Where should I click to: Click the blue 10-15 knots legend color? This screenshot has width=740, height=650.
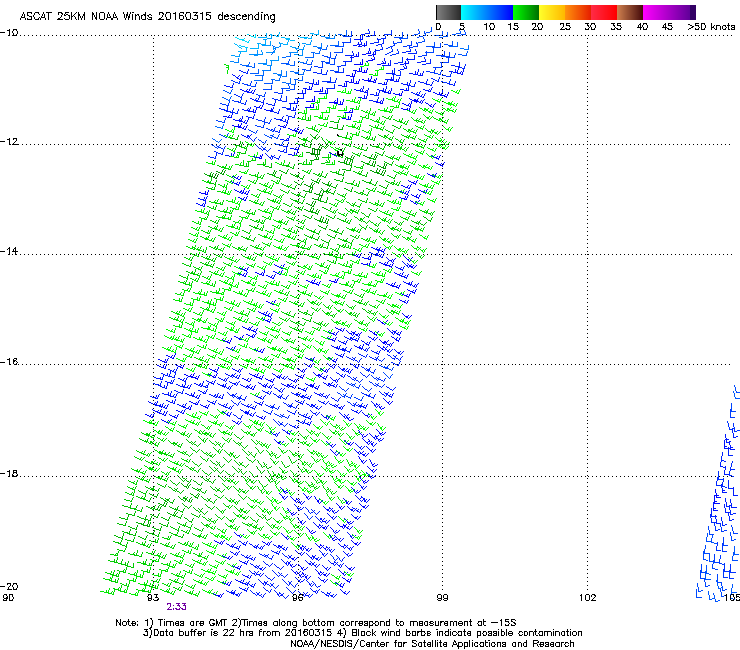[500, 12]
